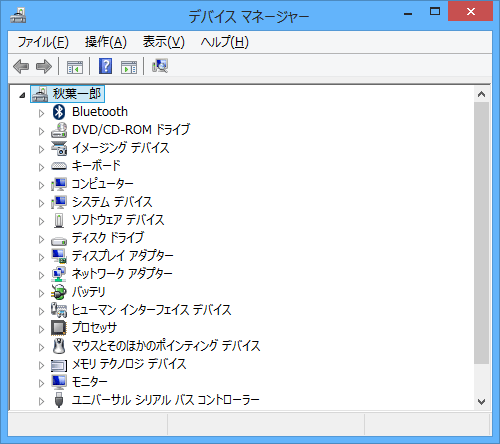Open the 表示(V) menu

[164, 42]
